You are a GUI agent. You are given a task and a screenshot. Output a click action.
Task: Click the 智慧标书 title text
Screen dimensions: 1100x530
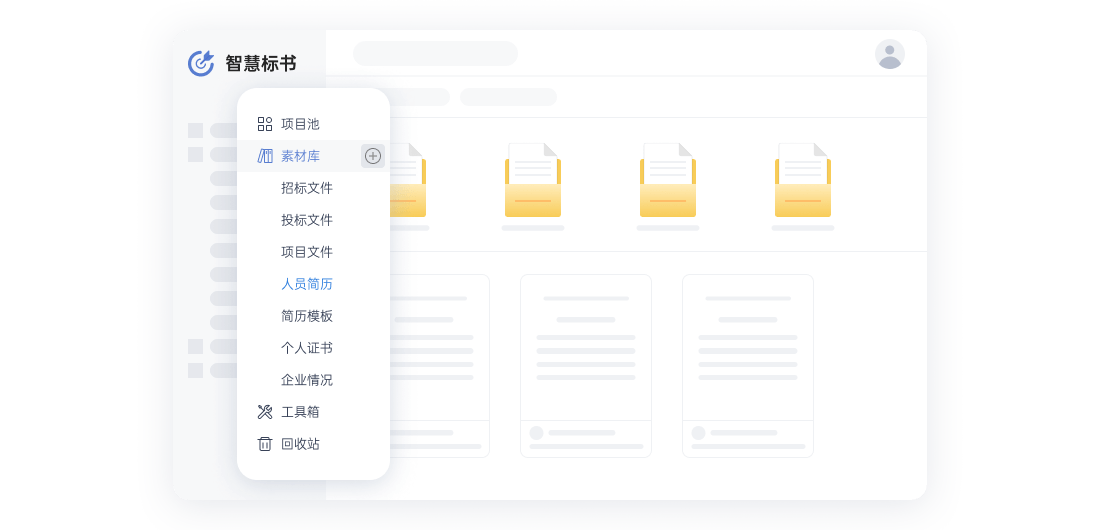coord(260,63)
